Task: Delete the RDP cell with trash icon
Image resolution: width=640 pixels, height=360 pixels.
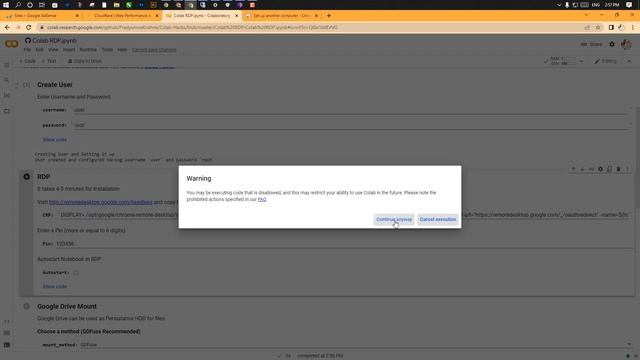Action: coord(618,169)
